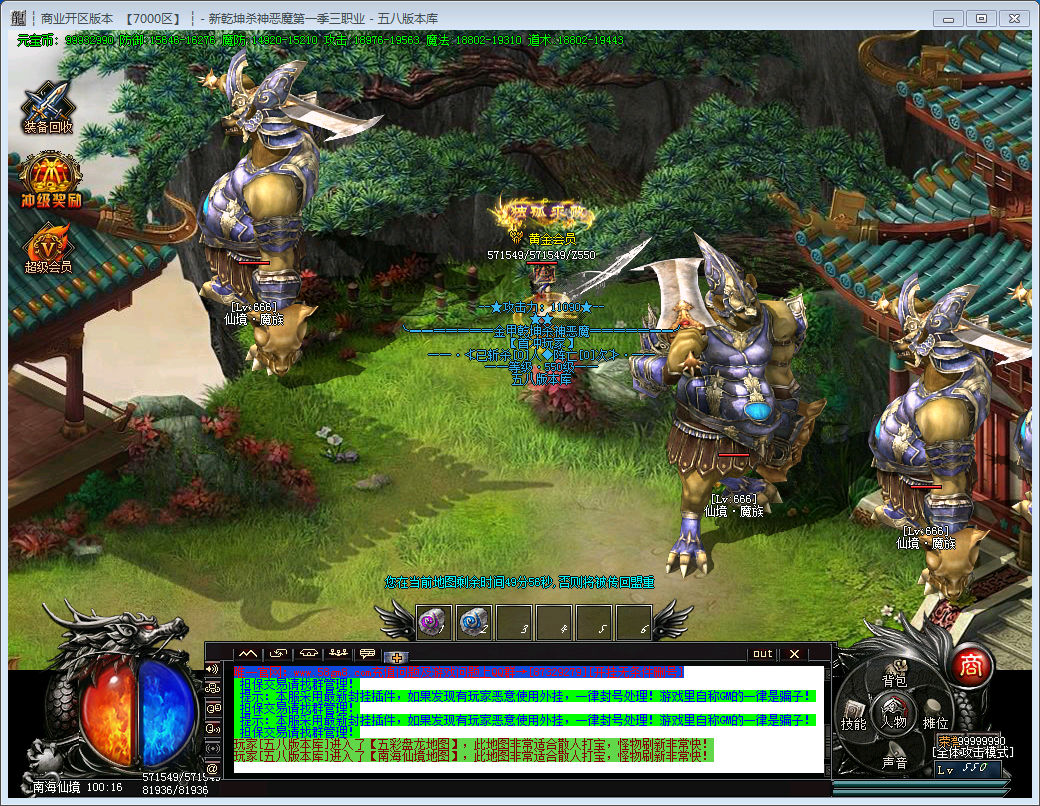Toggle the @ with sound-waves channel icon
1040x806 pixels.
pos(212,728)
